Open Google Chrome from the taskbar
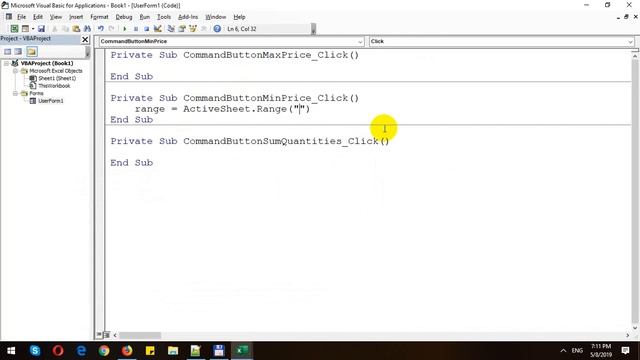 coord(104,351)
